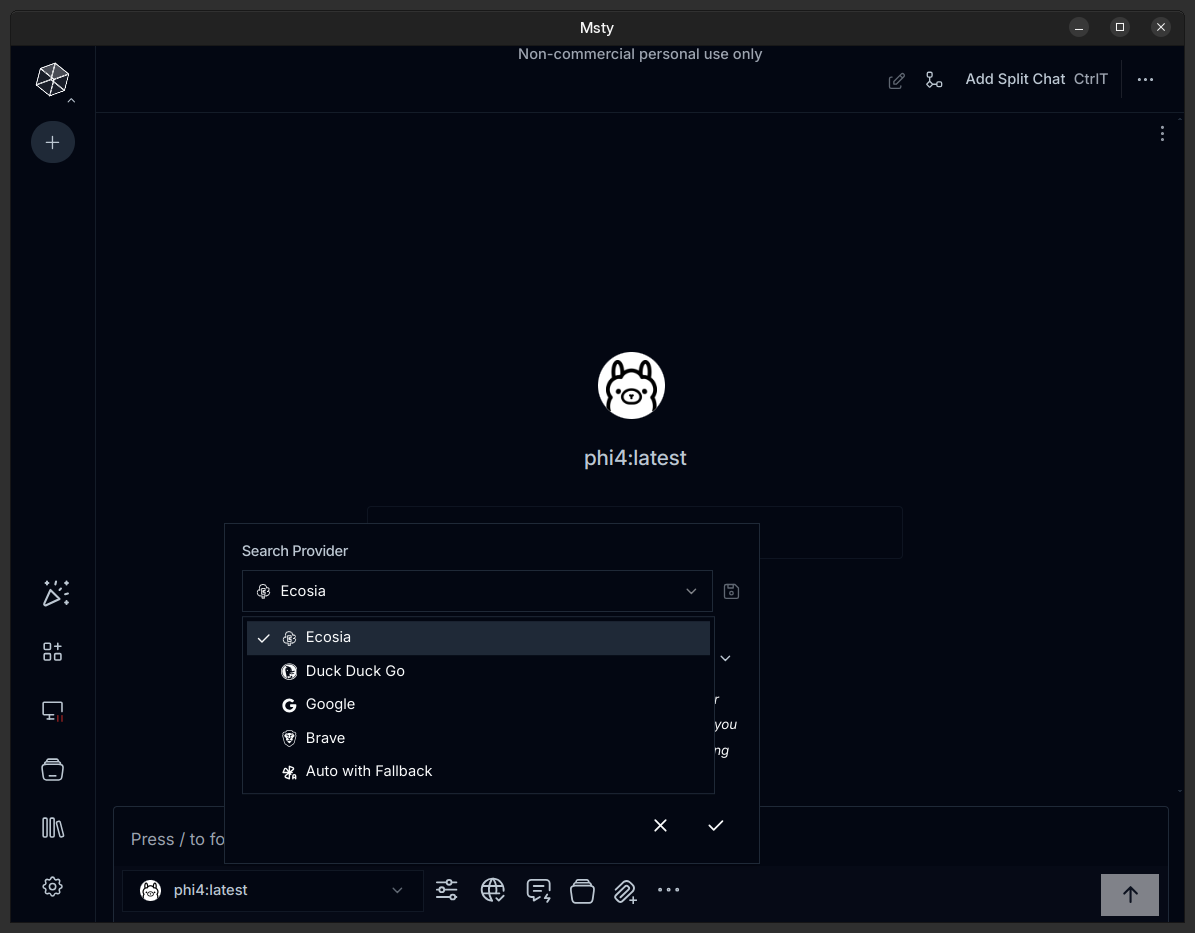This screenshot has height=933, width=1195.
Task: Pick Auto with Fallback option
Action: pyautogui.click(x=368, y=771)
